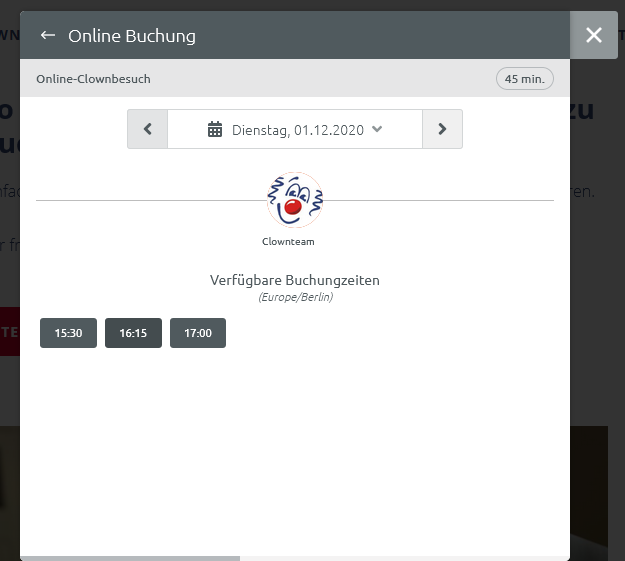The height and width of the screenshot is (561, 625).
Task: Click the Online Buchung dialog title
Action: (132, 36)
